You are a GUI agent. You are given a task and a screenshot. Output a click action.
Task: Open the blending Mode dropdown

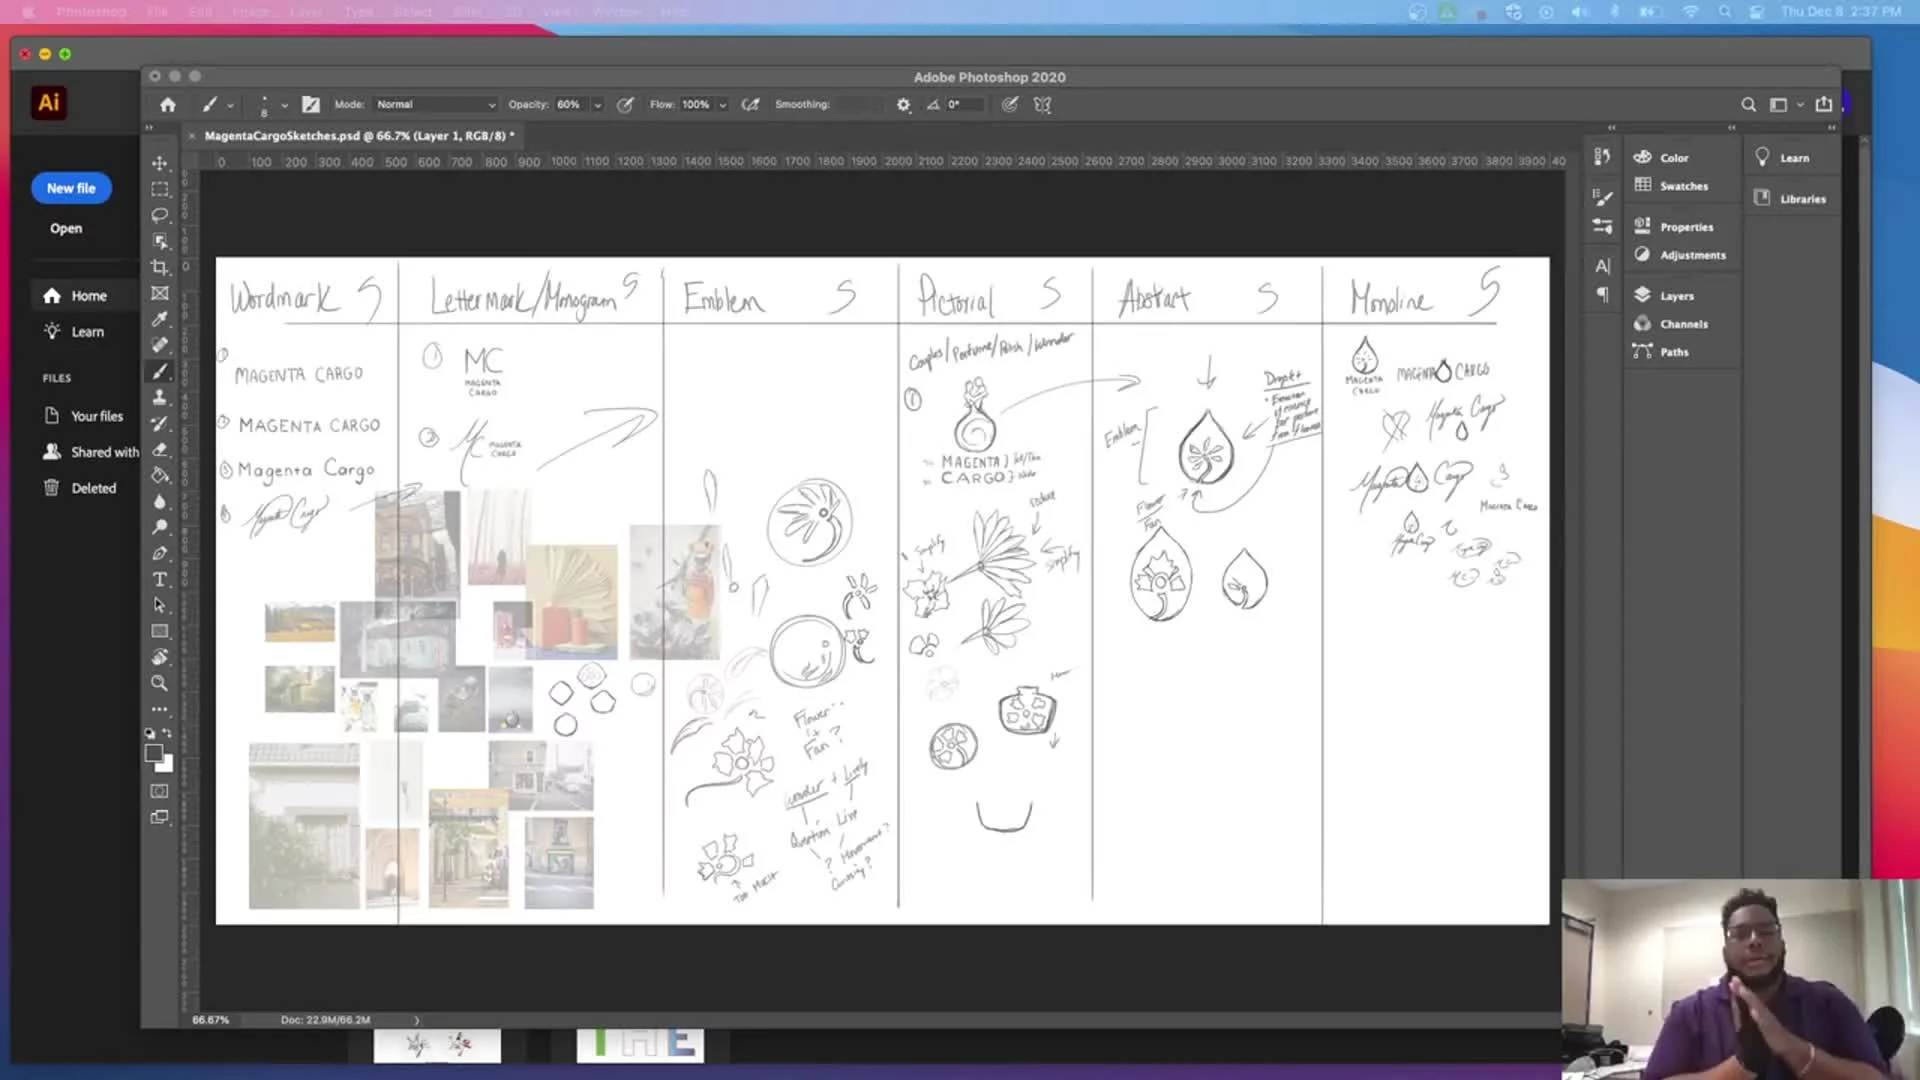coord(435,105)
